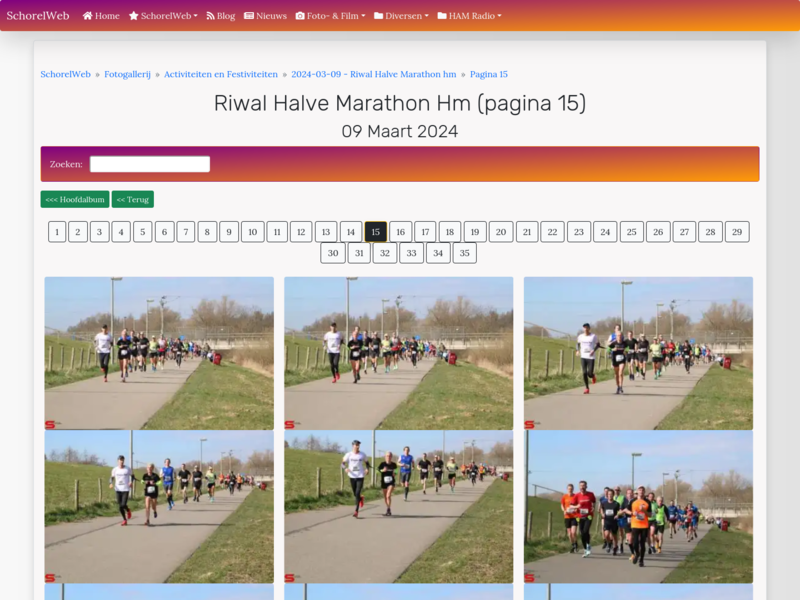This screenshot has height=600, width=800.
Task: Go to the Blog menu item
Action: tap(221, 16)
